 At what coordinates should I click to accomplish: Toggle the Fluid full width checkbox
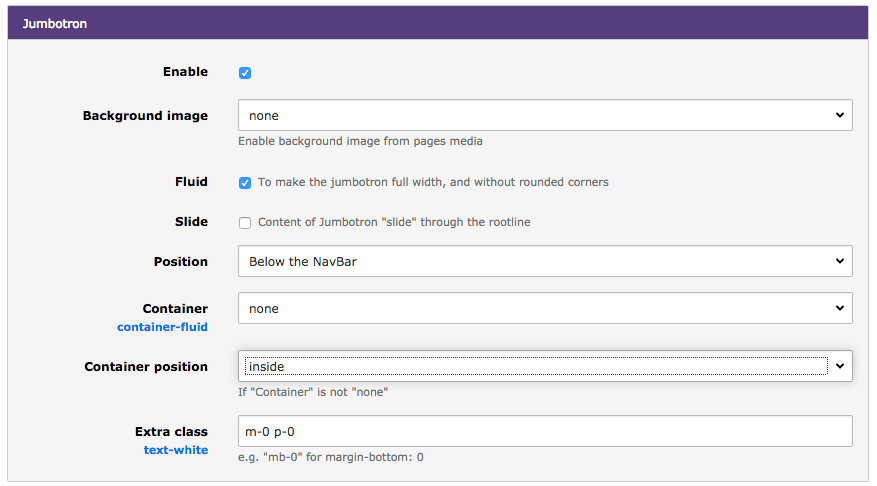(245, 183)
